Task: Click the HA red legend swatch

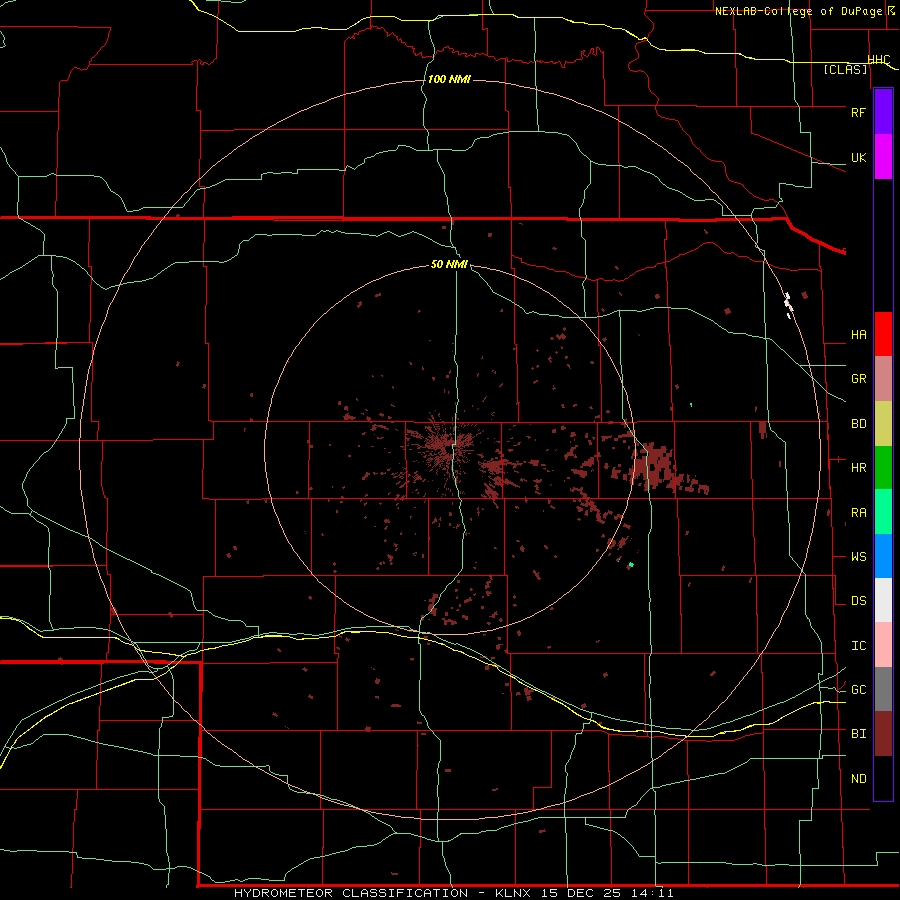Action: pos(883,334)
